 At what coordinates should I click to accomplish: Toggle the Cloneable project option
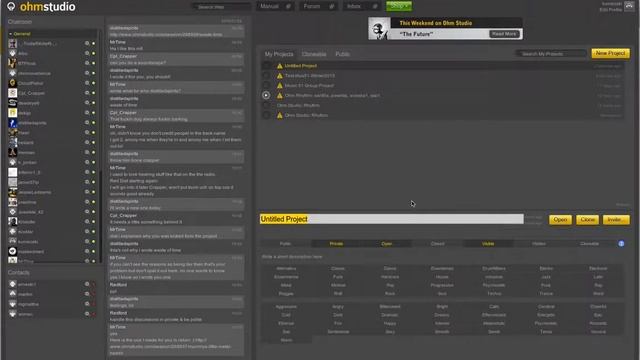point(589,244)
